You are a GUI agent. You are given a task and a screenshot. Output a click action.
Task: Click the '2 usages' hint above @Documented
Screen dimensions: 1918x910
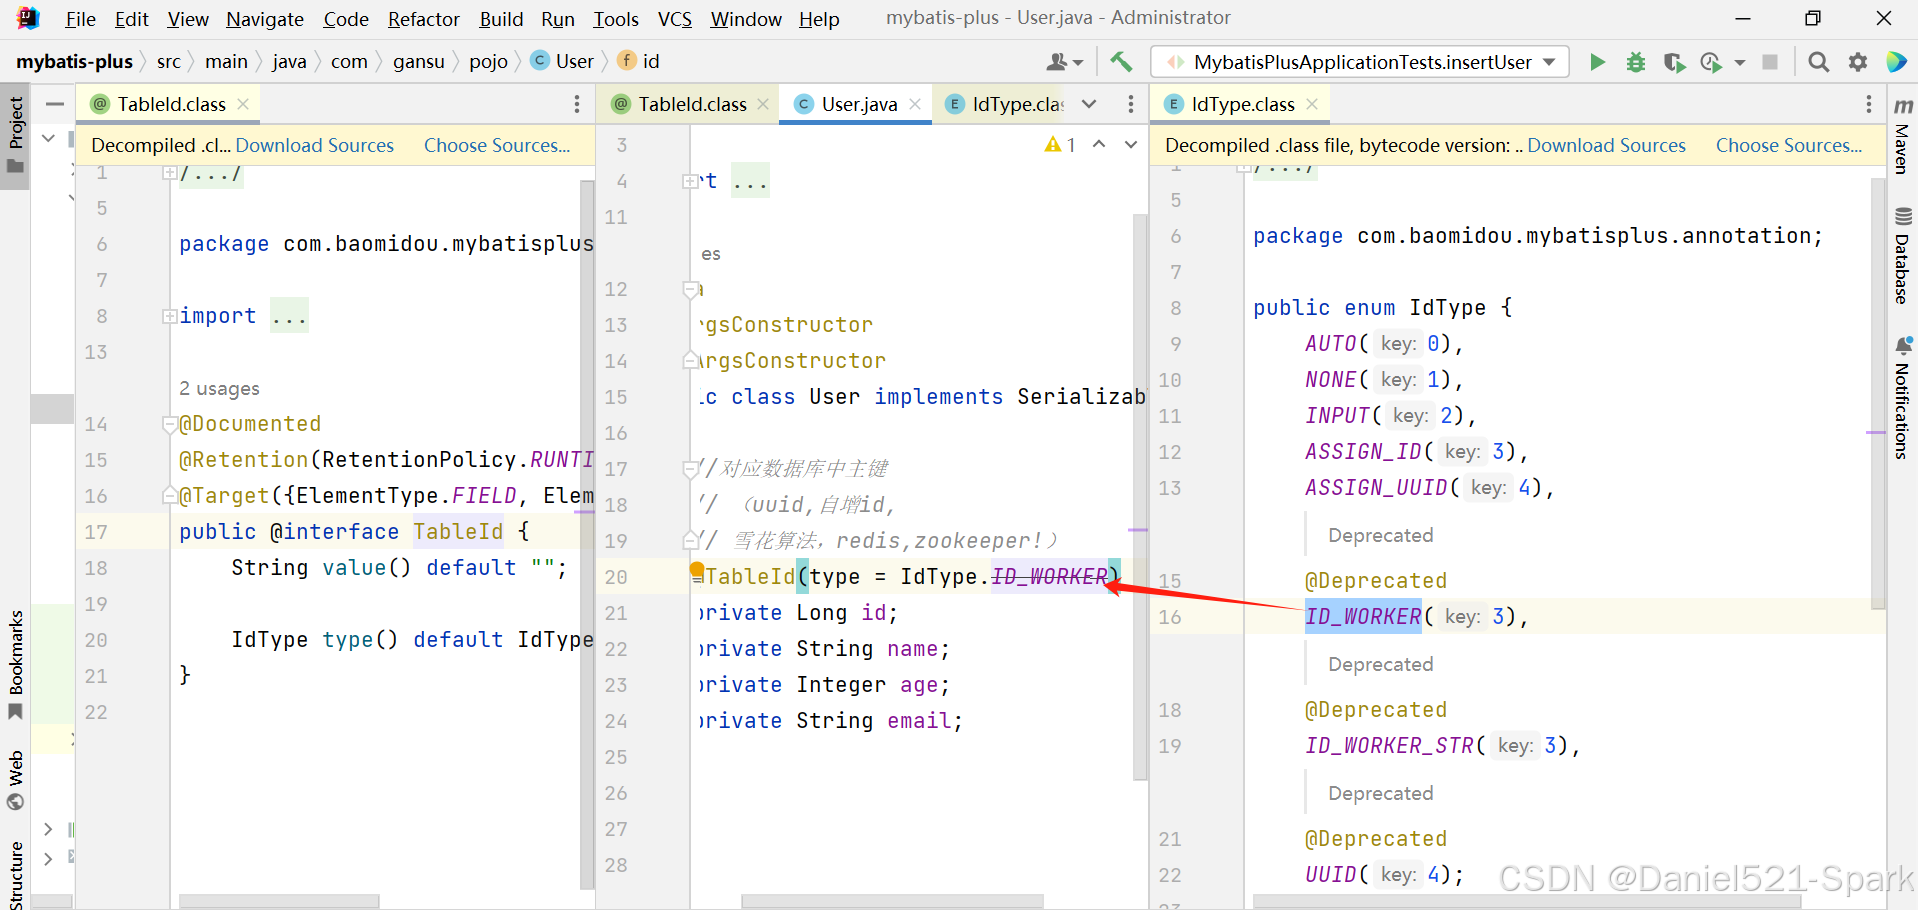[219, 388]
